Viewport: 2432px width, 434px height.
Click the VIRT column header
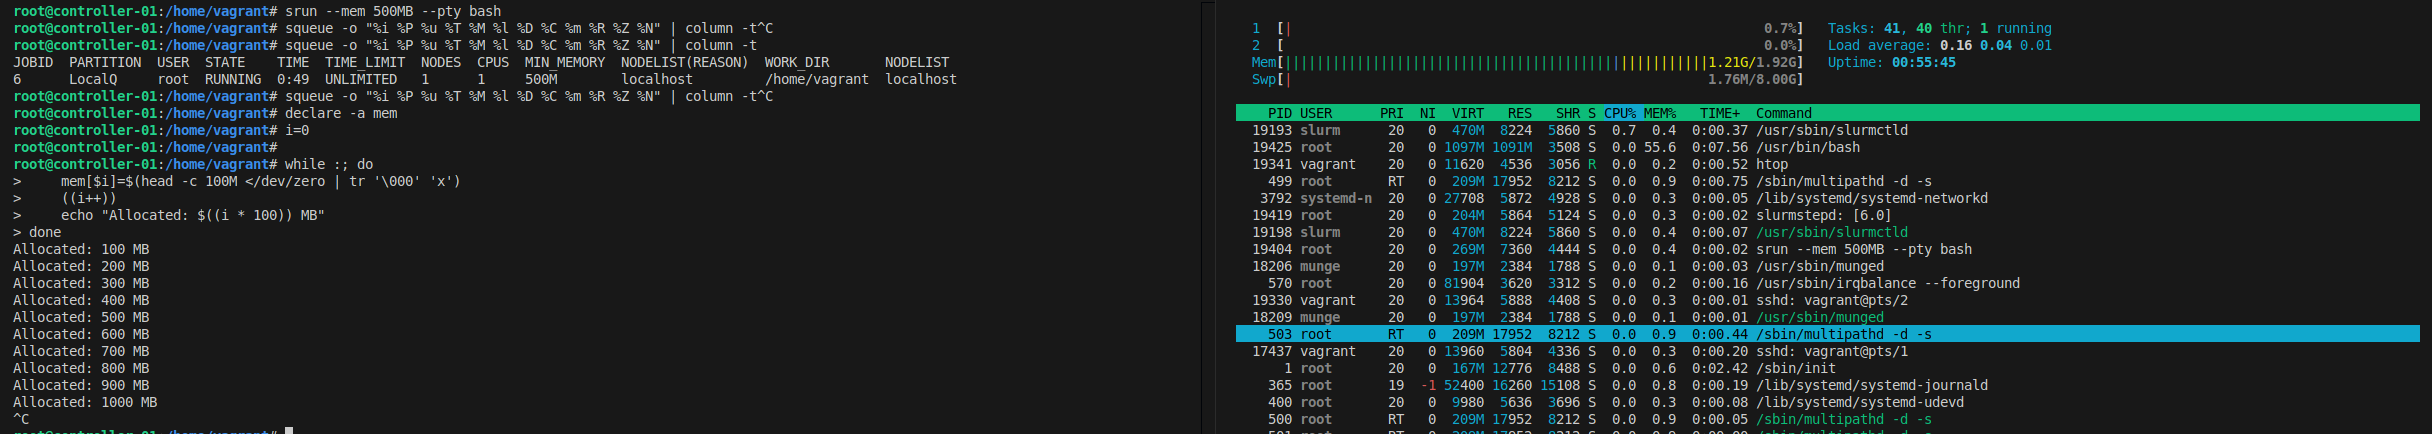1467,113
